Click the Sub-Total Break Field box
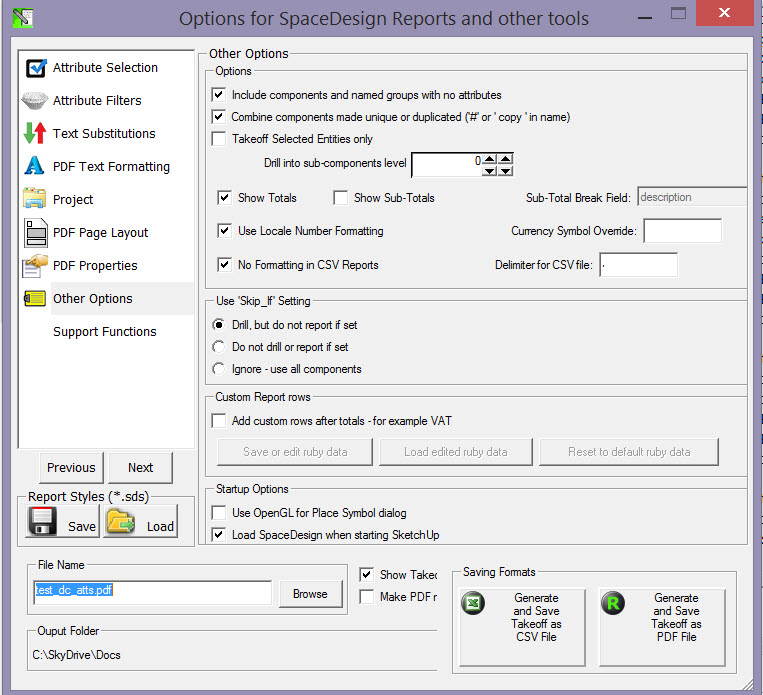763x695 pixels. 692,197
